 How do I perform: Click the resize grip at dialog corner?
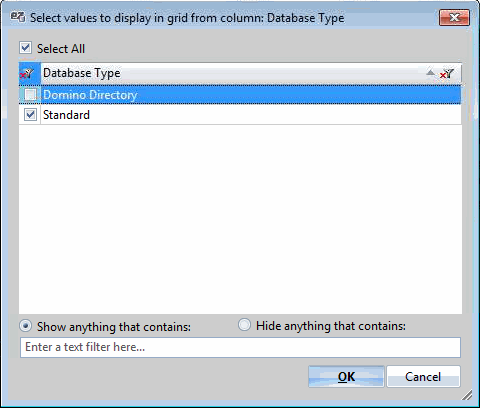(x=467, y=394)
